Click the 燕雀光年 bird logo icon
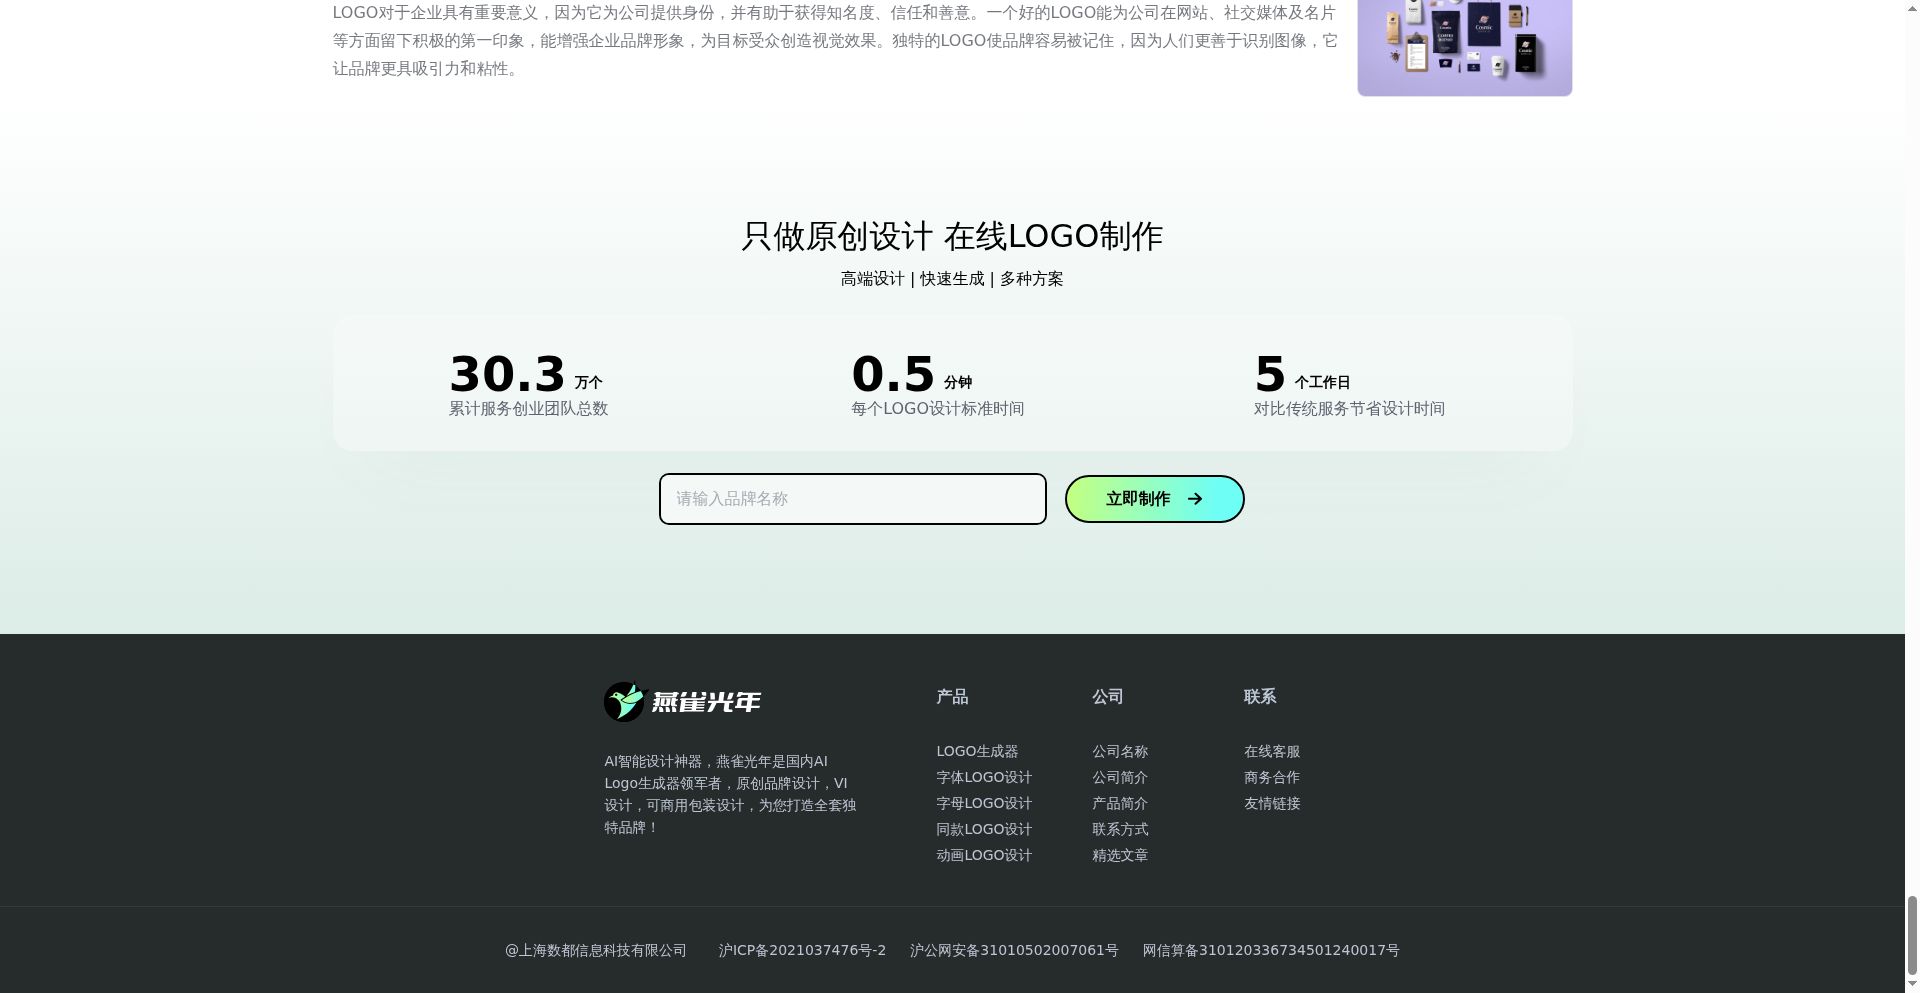 625,702
